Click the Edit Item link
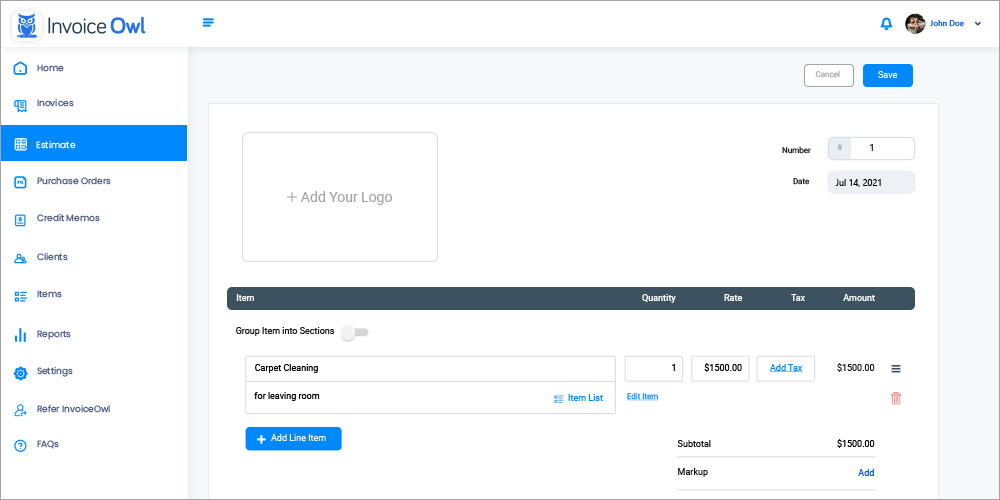The height and width of the screenshot is (500, 1000). coord(642,396)
